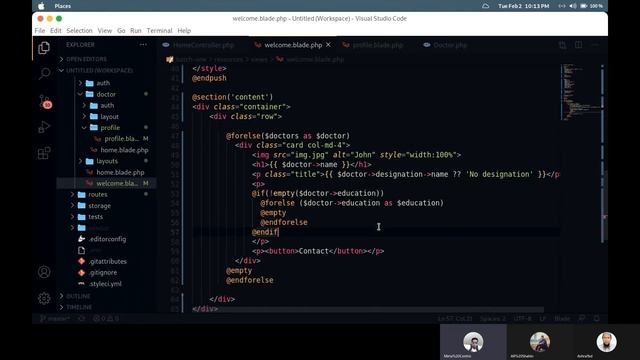
Task: Click the notifications bell in status bar
Action: (597, 318)
